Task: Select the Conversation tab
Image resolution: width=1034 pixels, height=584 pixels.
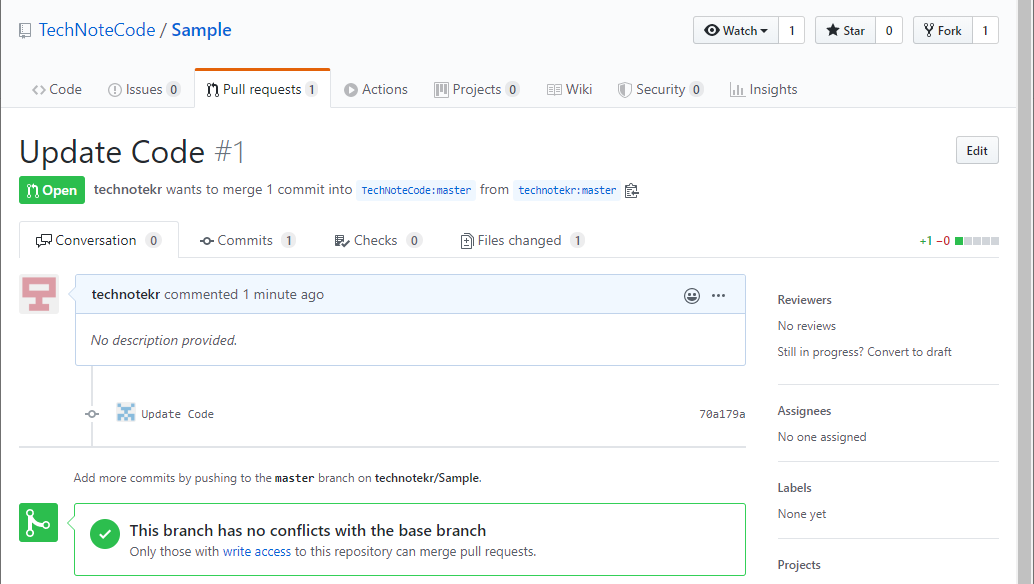Action: coord(99,240)
